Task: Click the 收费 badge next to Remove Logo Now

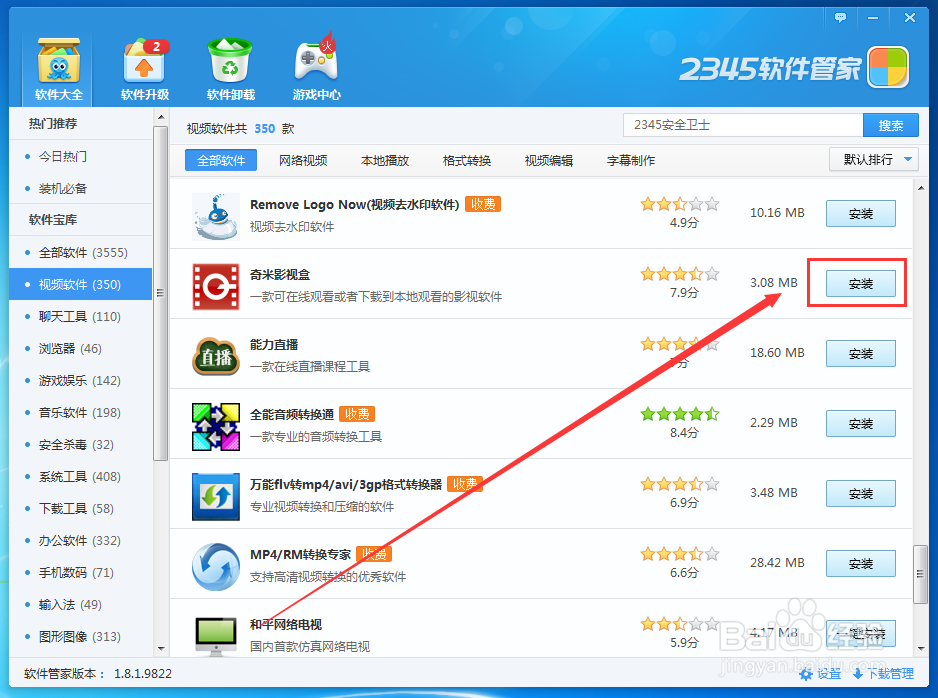Action: pos(483,204)
